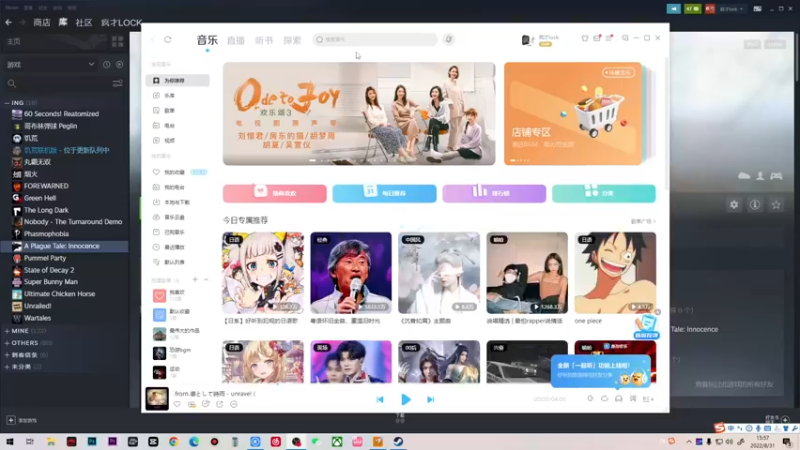Toggle the loop mode icon in player bar
The height and width of the screenshot is (450, 800).
(605, 399)
